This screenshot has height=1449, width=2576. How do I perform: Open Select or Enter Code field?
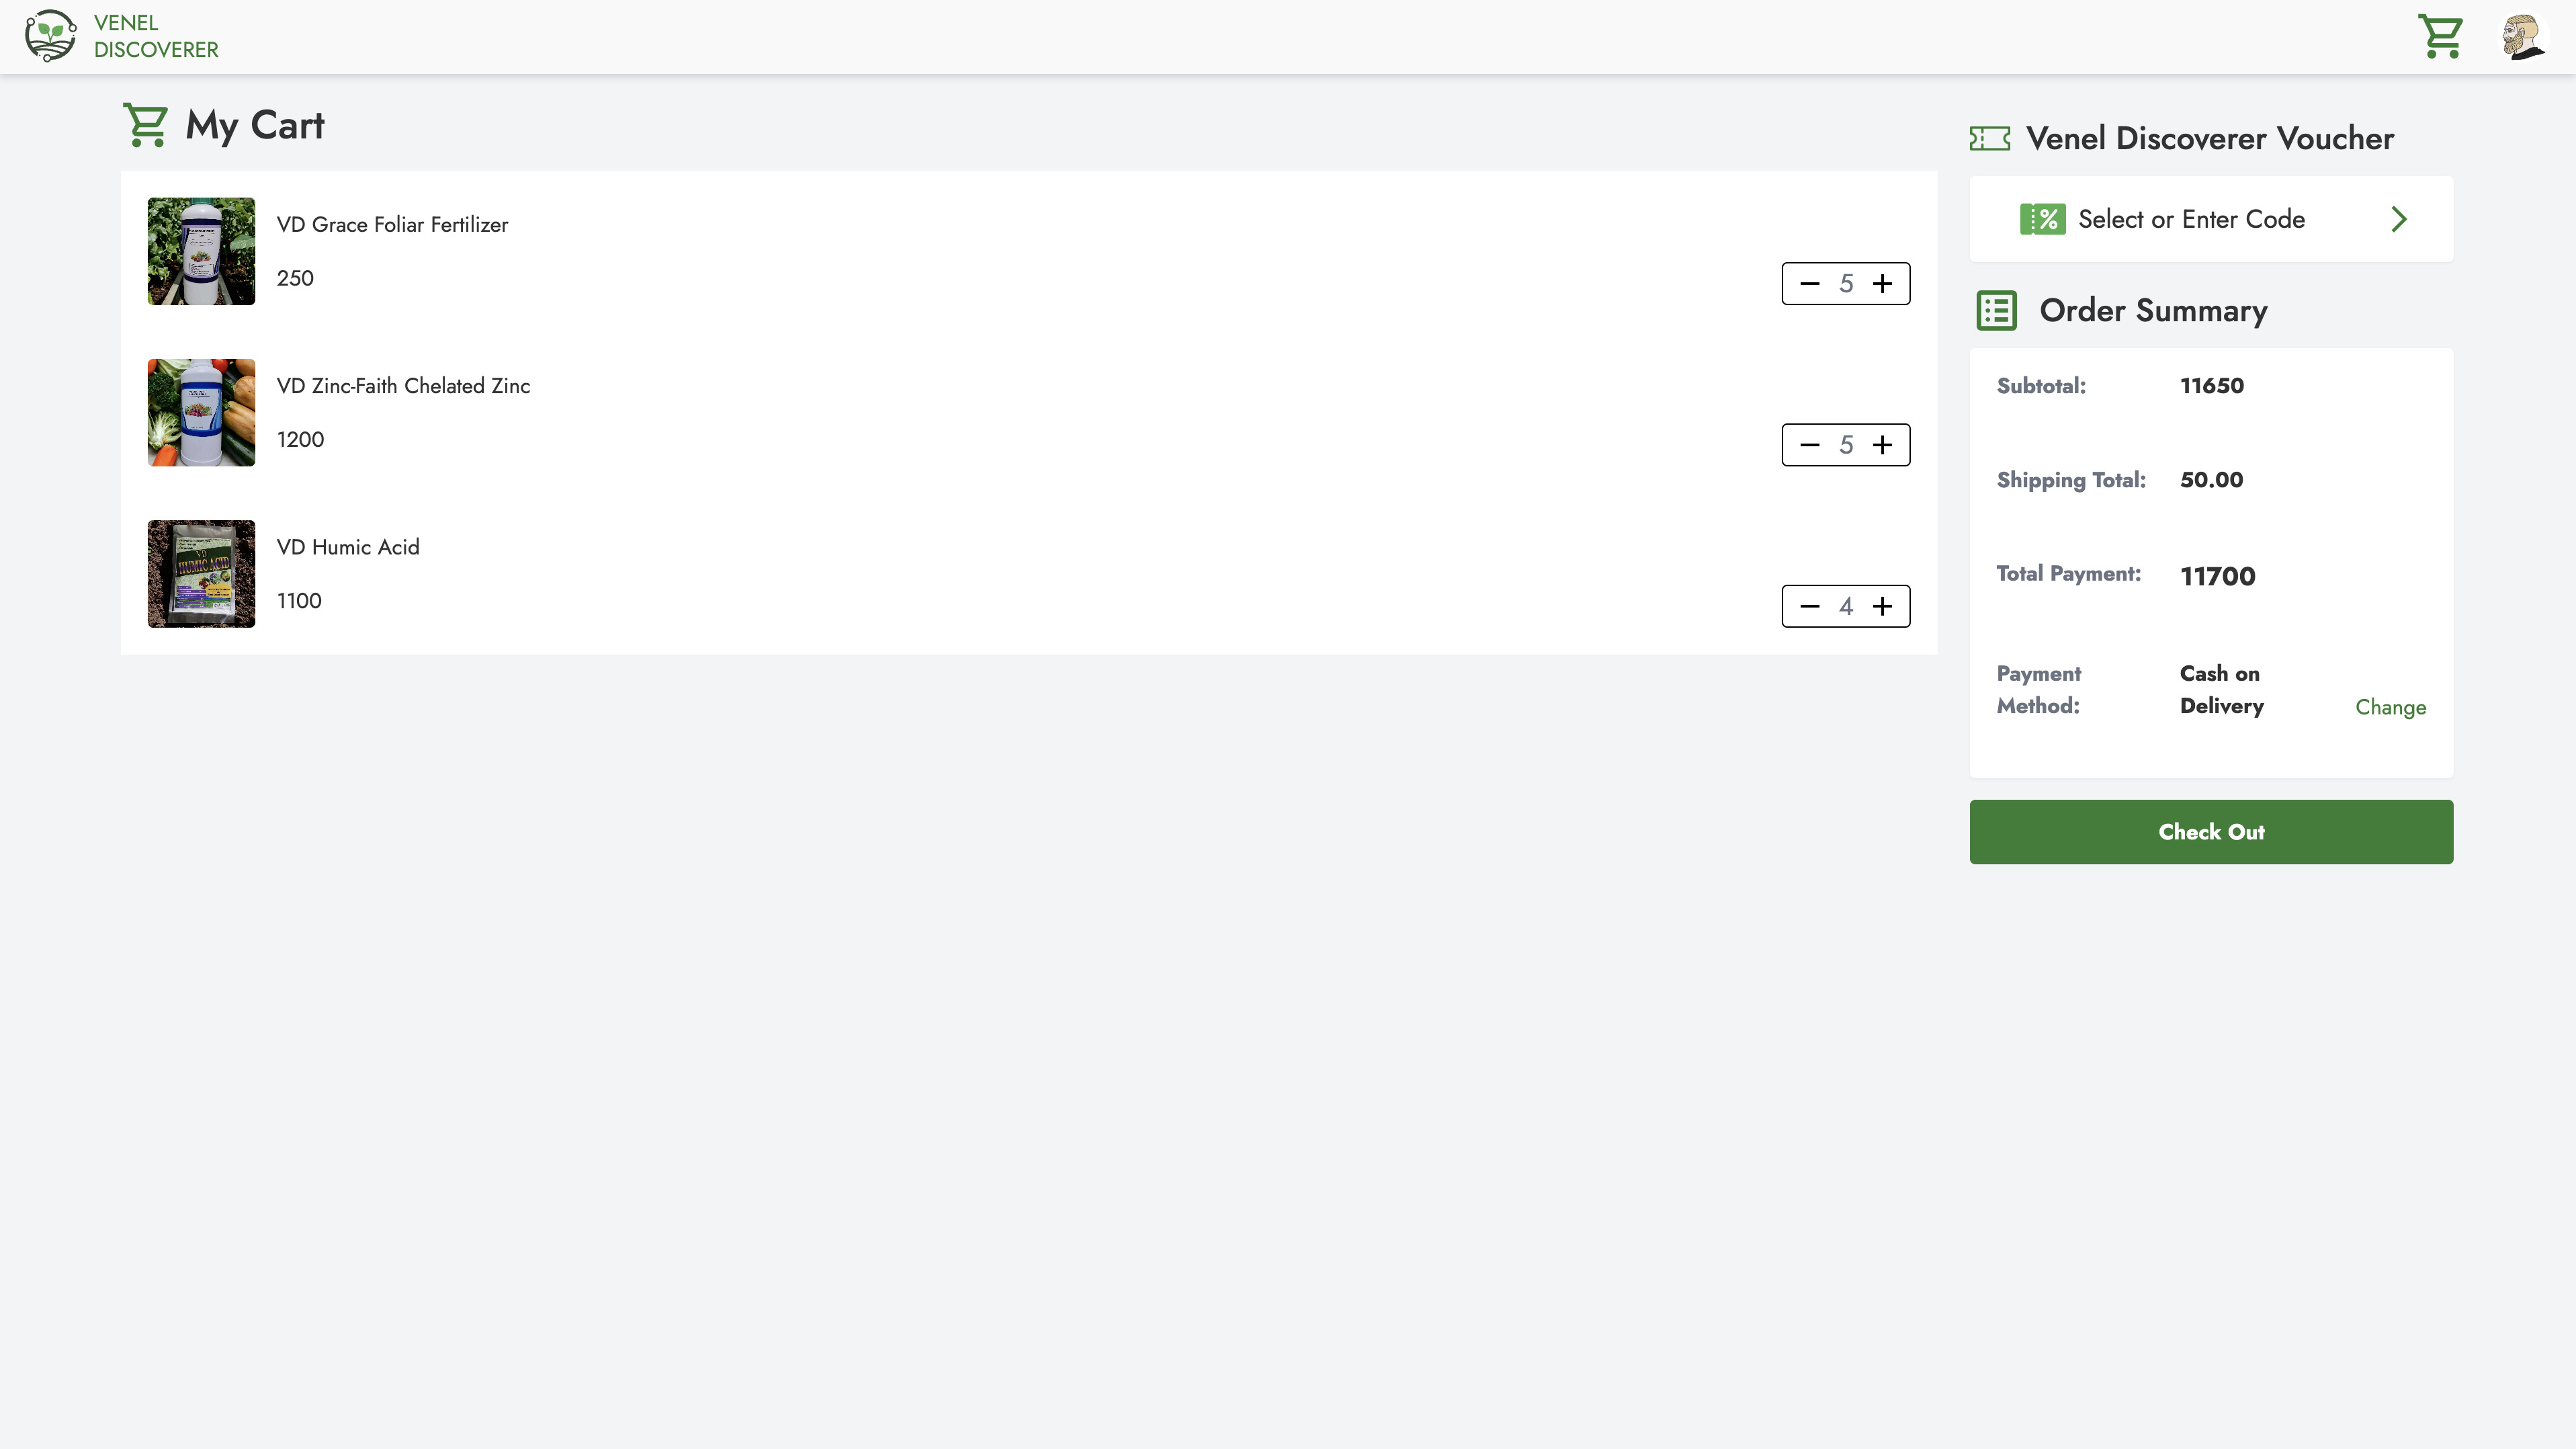click(x=2211, y=219)
